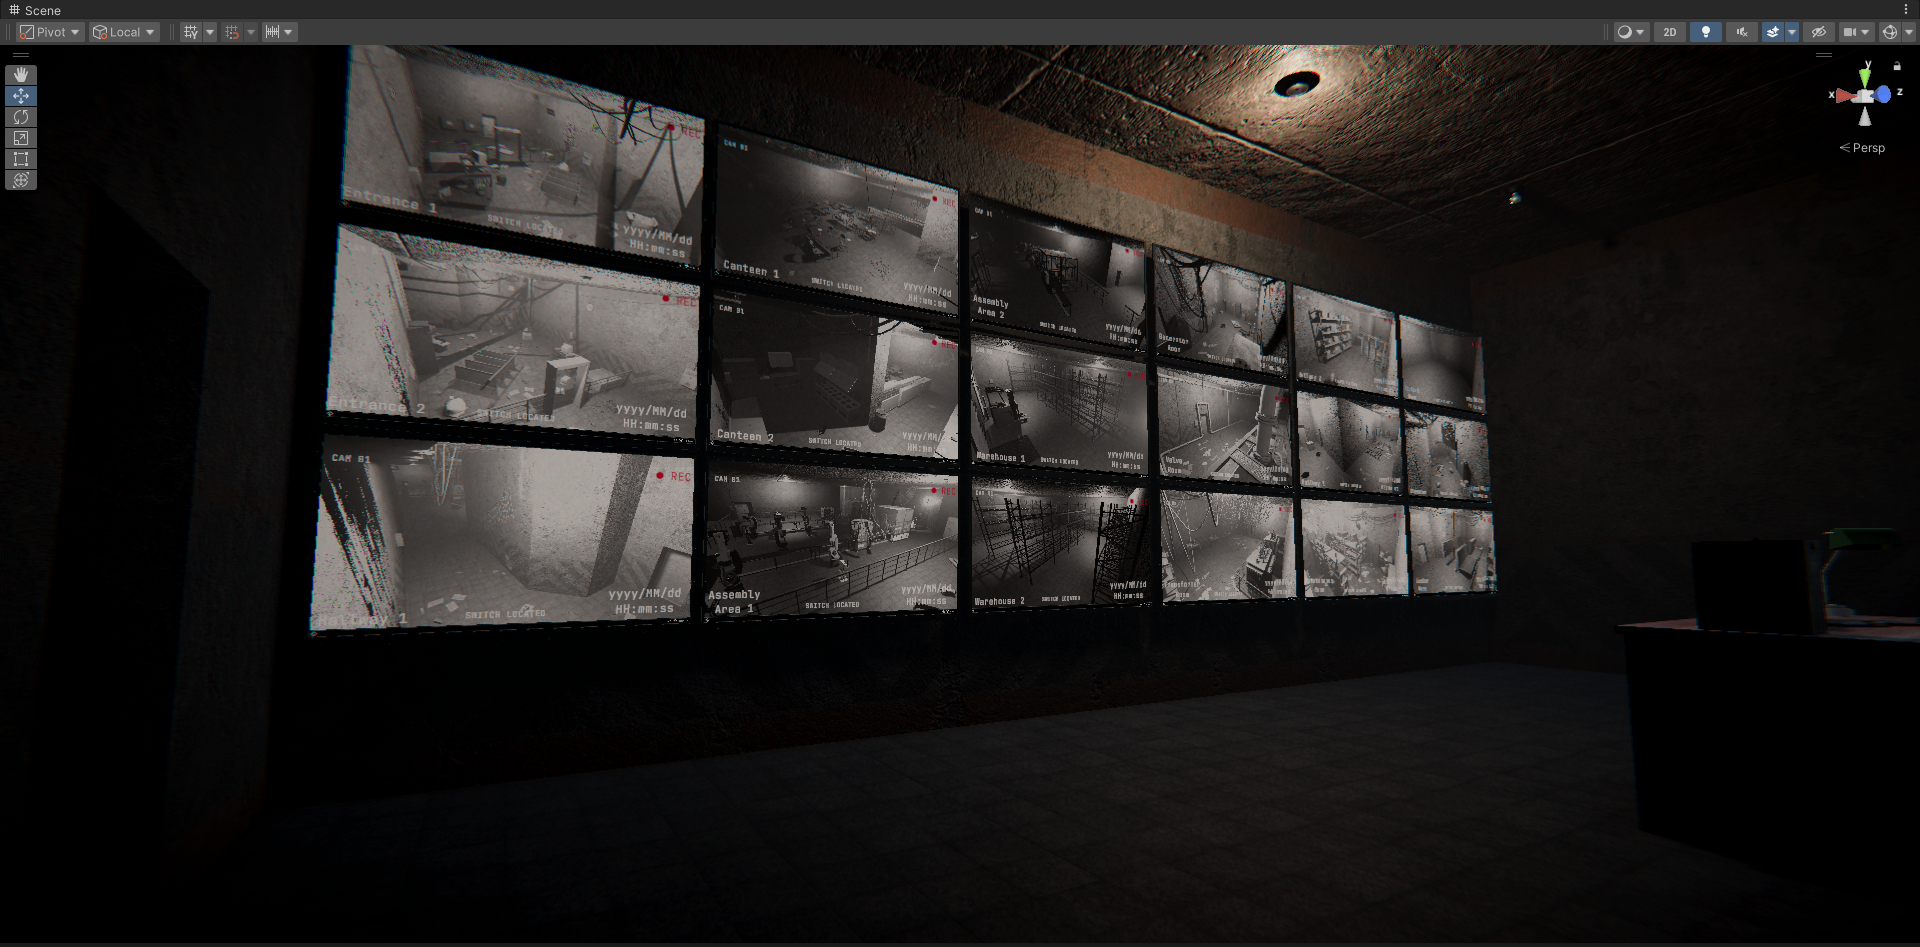This screenshot has height=947, width=1920.
Task: Toggle scene effects button
Action: pyautogui.click(x=1773, y=32)
